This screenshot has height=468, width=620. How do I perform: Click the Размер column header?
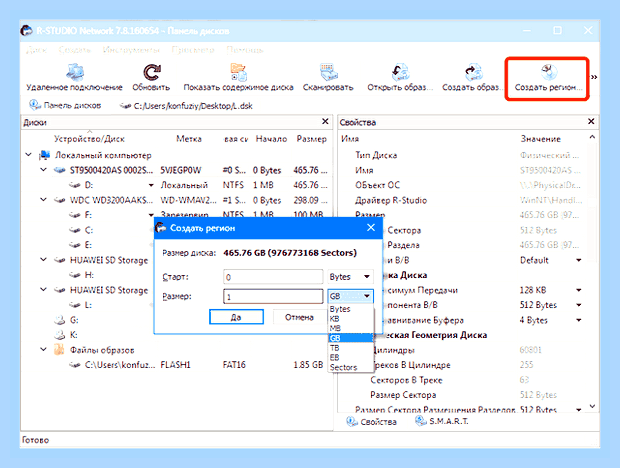pos(312,139)
